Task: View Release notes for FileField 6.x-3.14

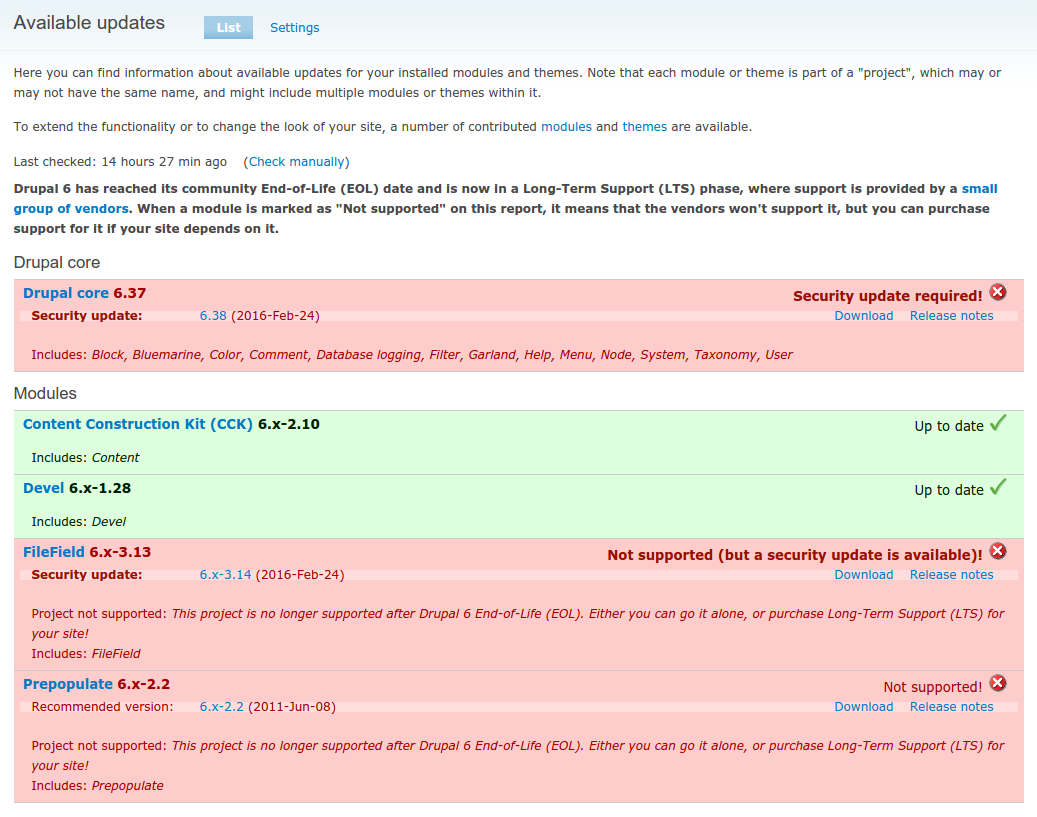Action: coord(951,575)
